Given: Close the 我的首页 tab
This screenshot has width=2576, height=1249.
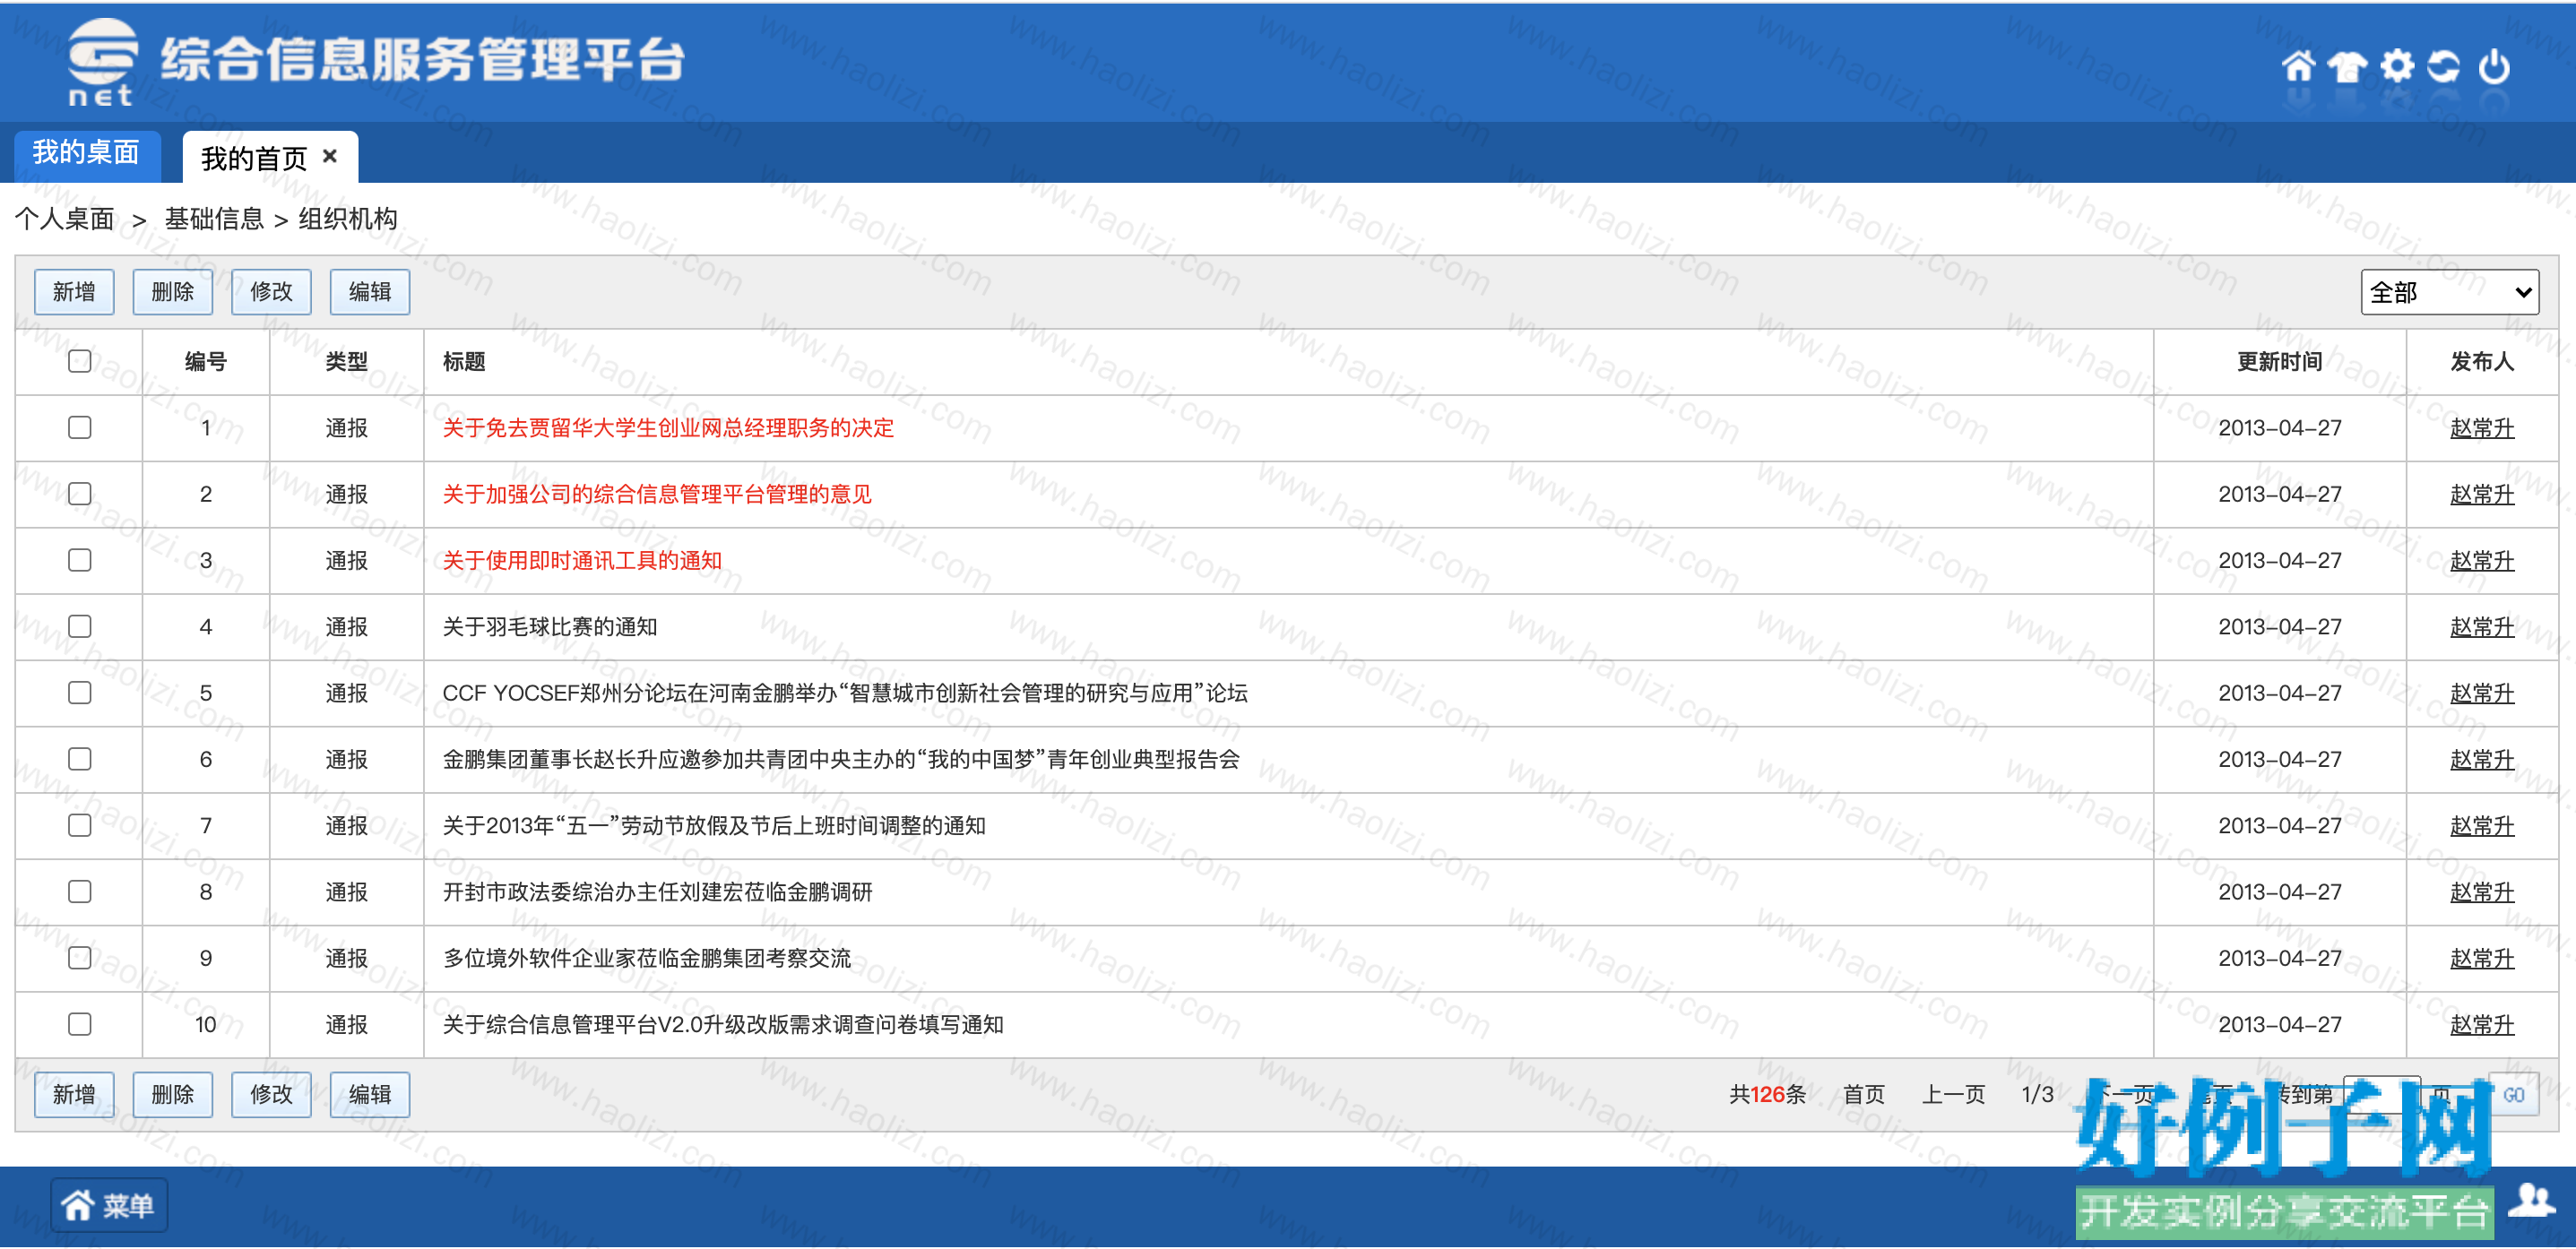Looking at the screenshot, I should click(330, 156).
